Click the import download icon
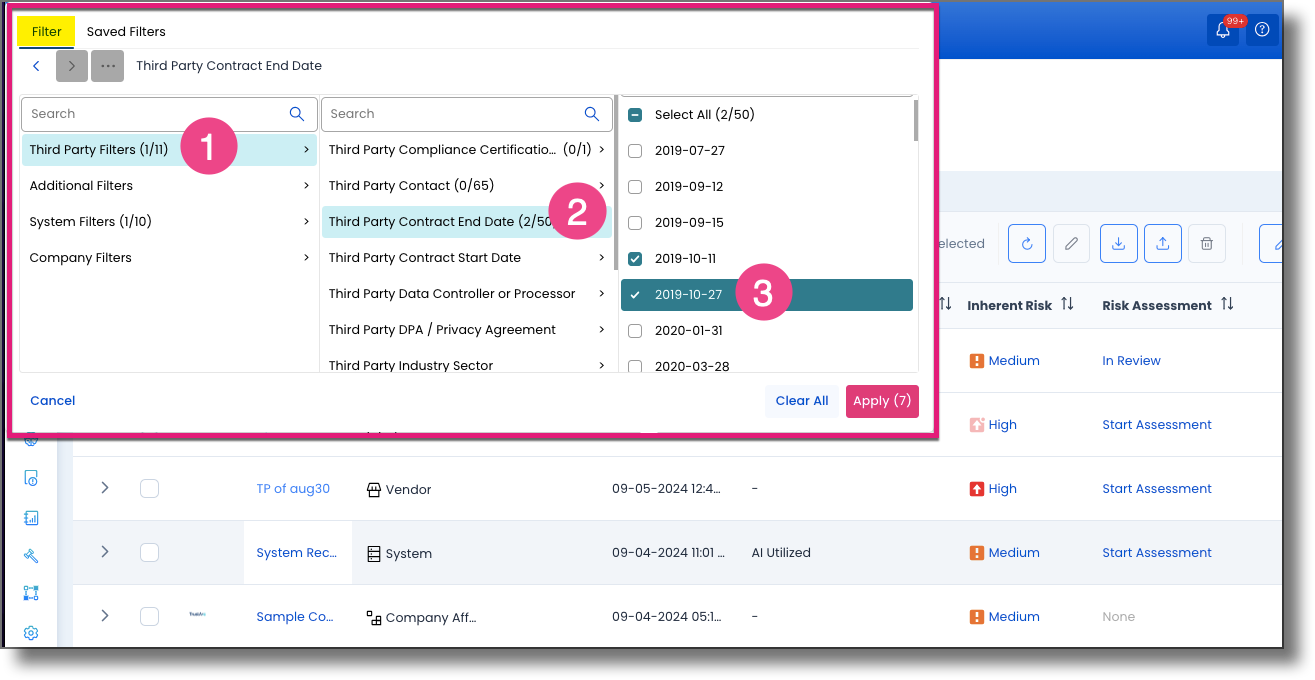 pyautogui.click(x=1118, y=243)
